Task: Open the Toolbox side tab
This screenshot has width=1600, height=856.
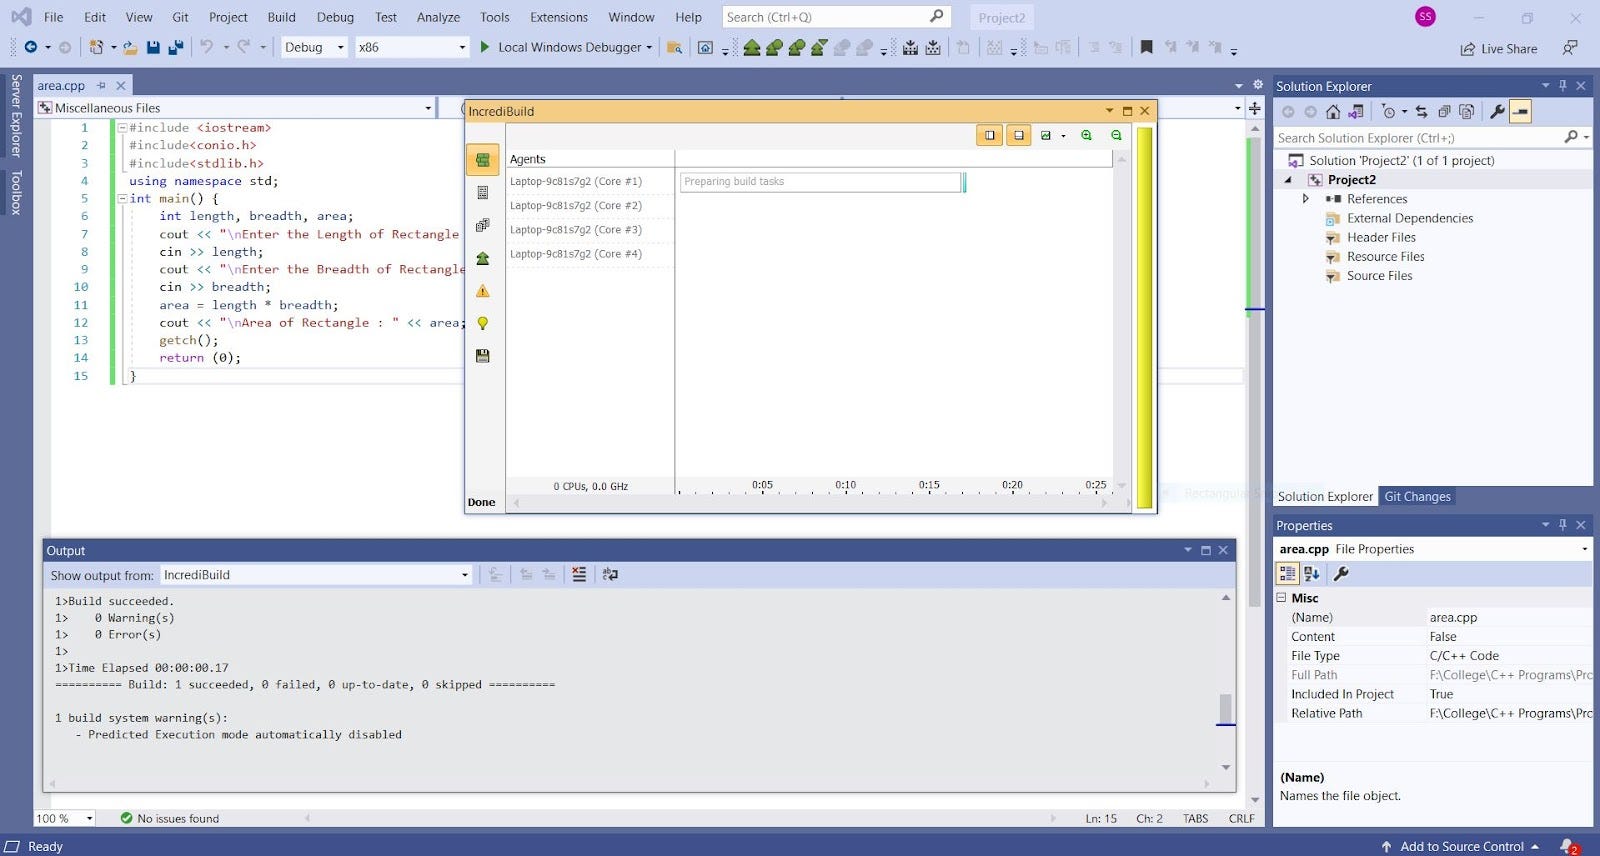Action: (16, 192)
